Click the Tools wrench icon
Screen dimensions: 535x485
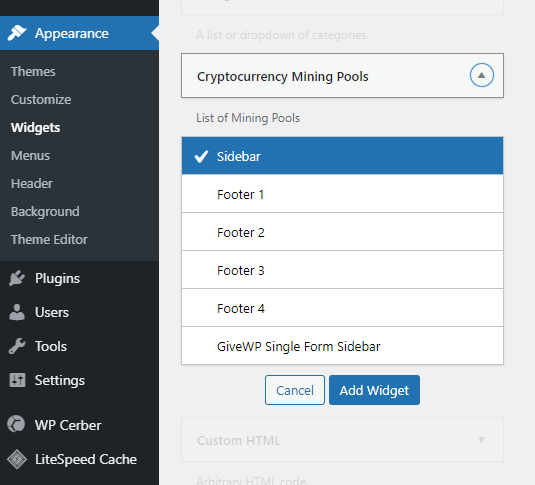[x=17, y=346]
